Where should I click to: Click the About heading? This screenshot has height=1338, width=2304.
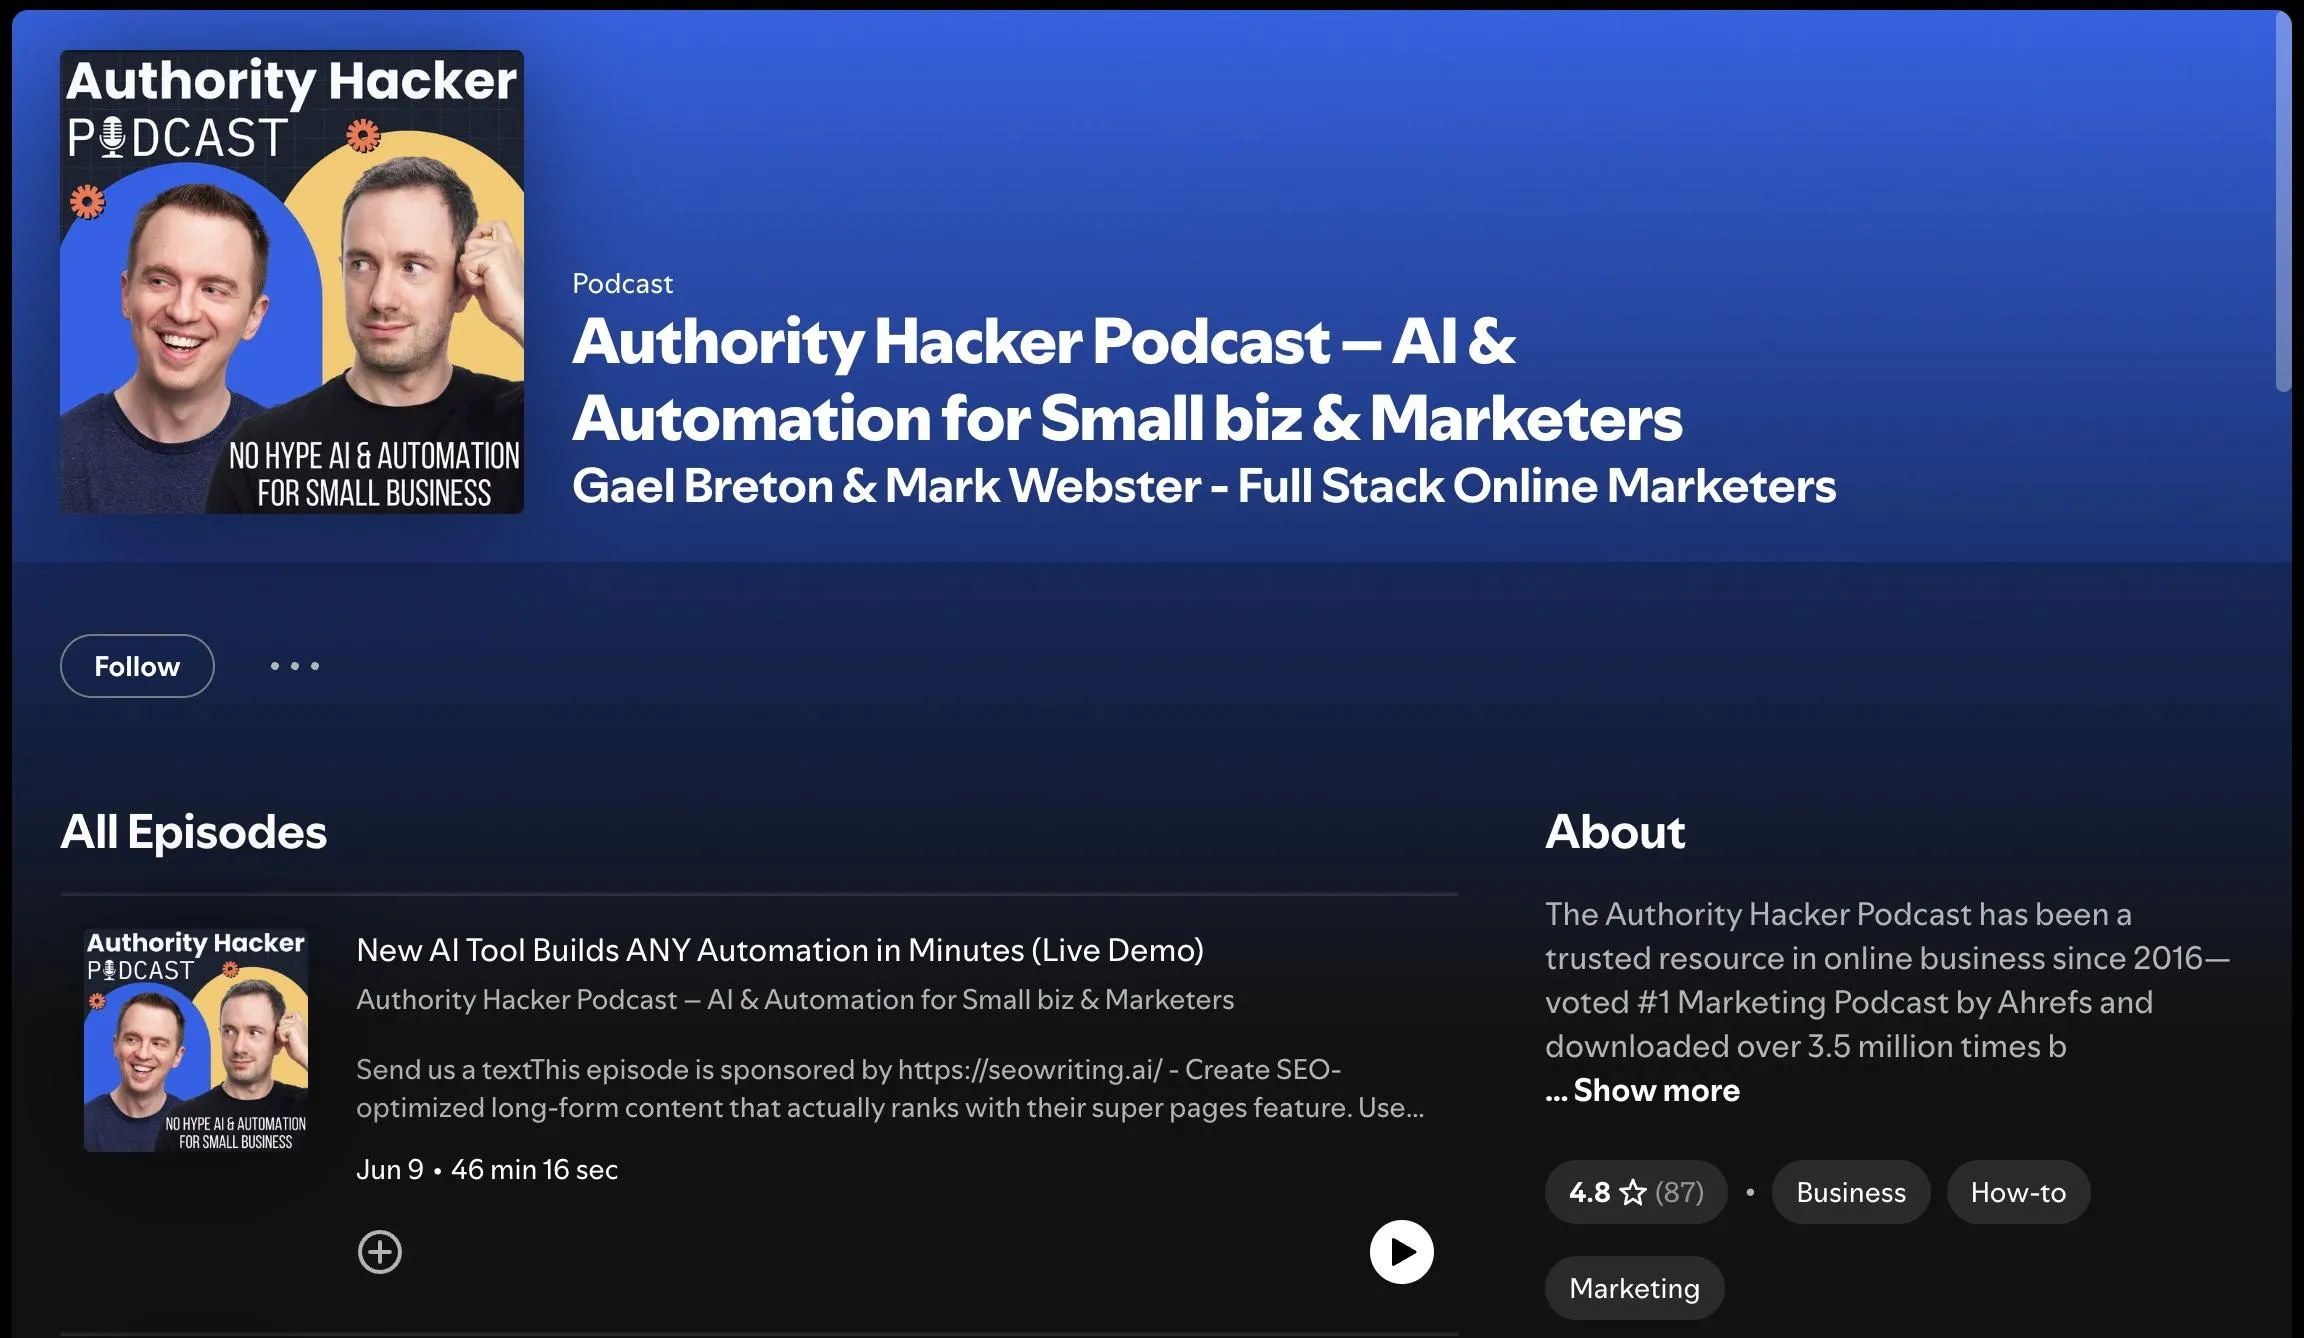(x=1615, y=832)
